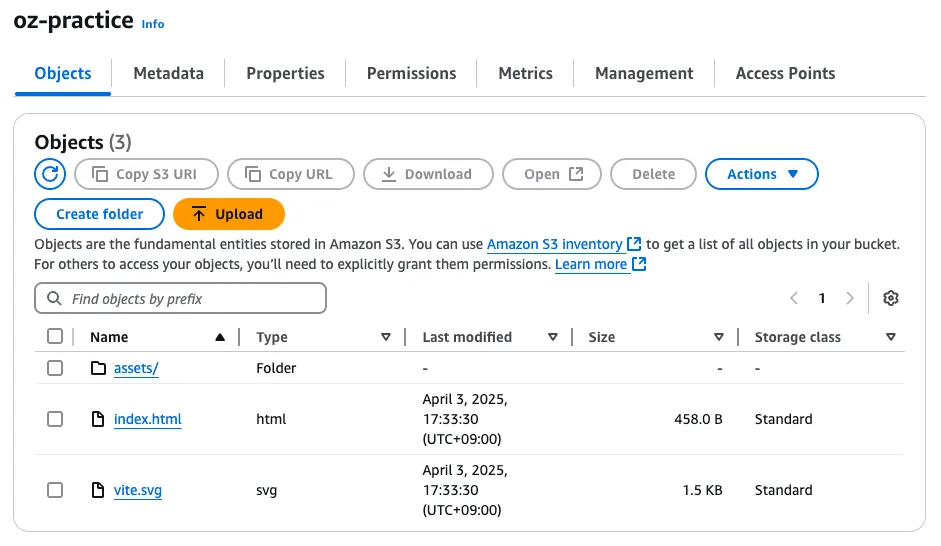
Task: Switch to the Permissions tab
Action: pyautogui.click(x=411, y=73)
